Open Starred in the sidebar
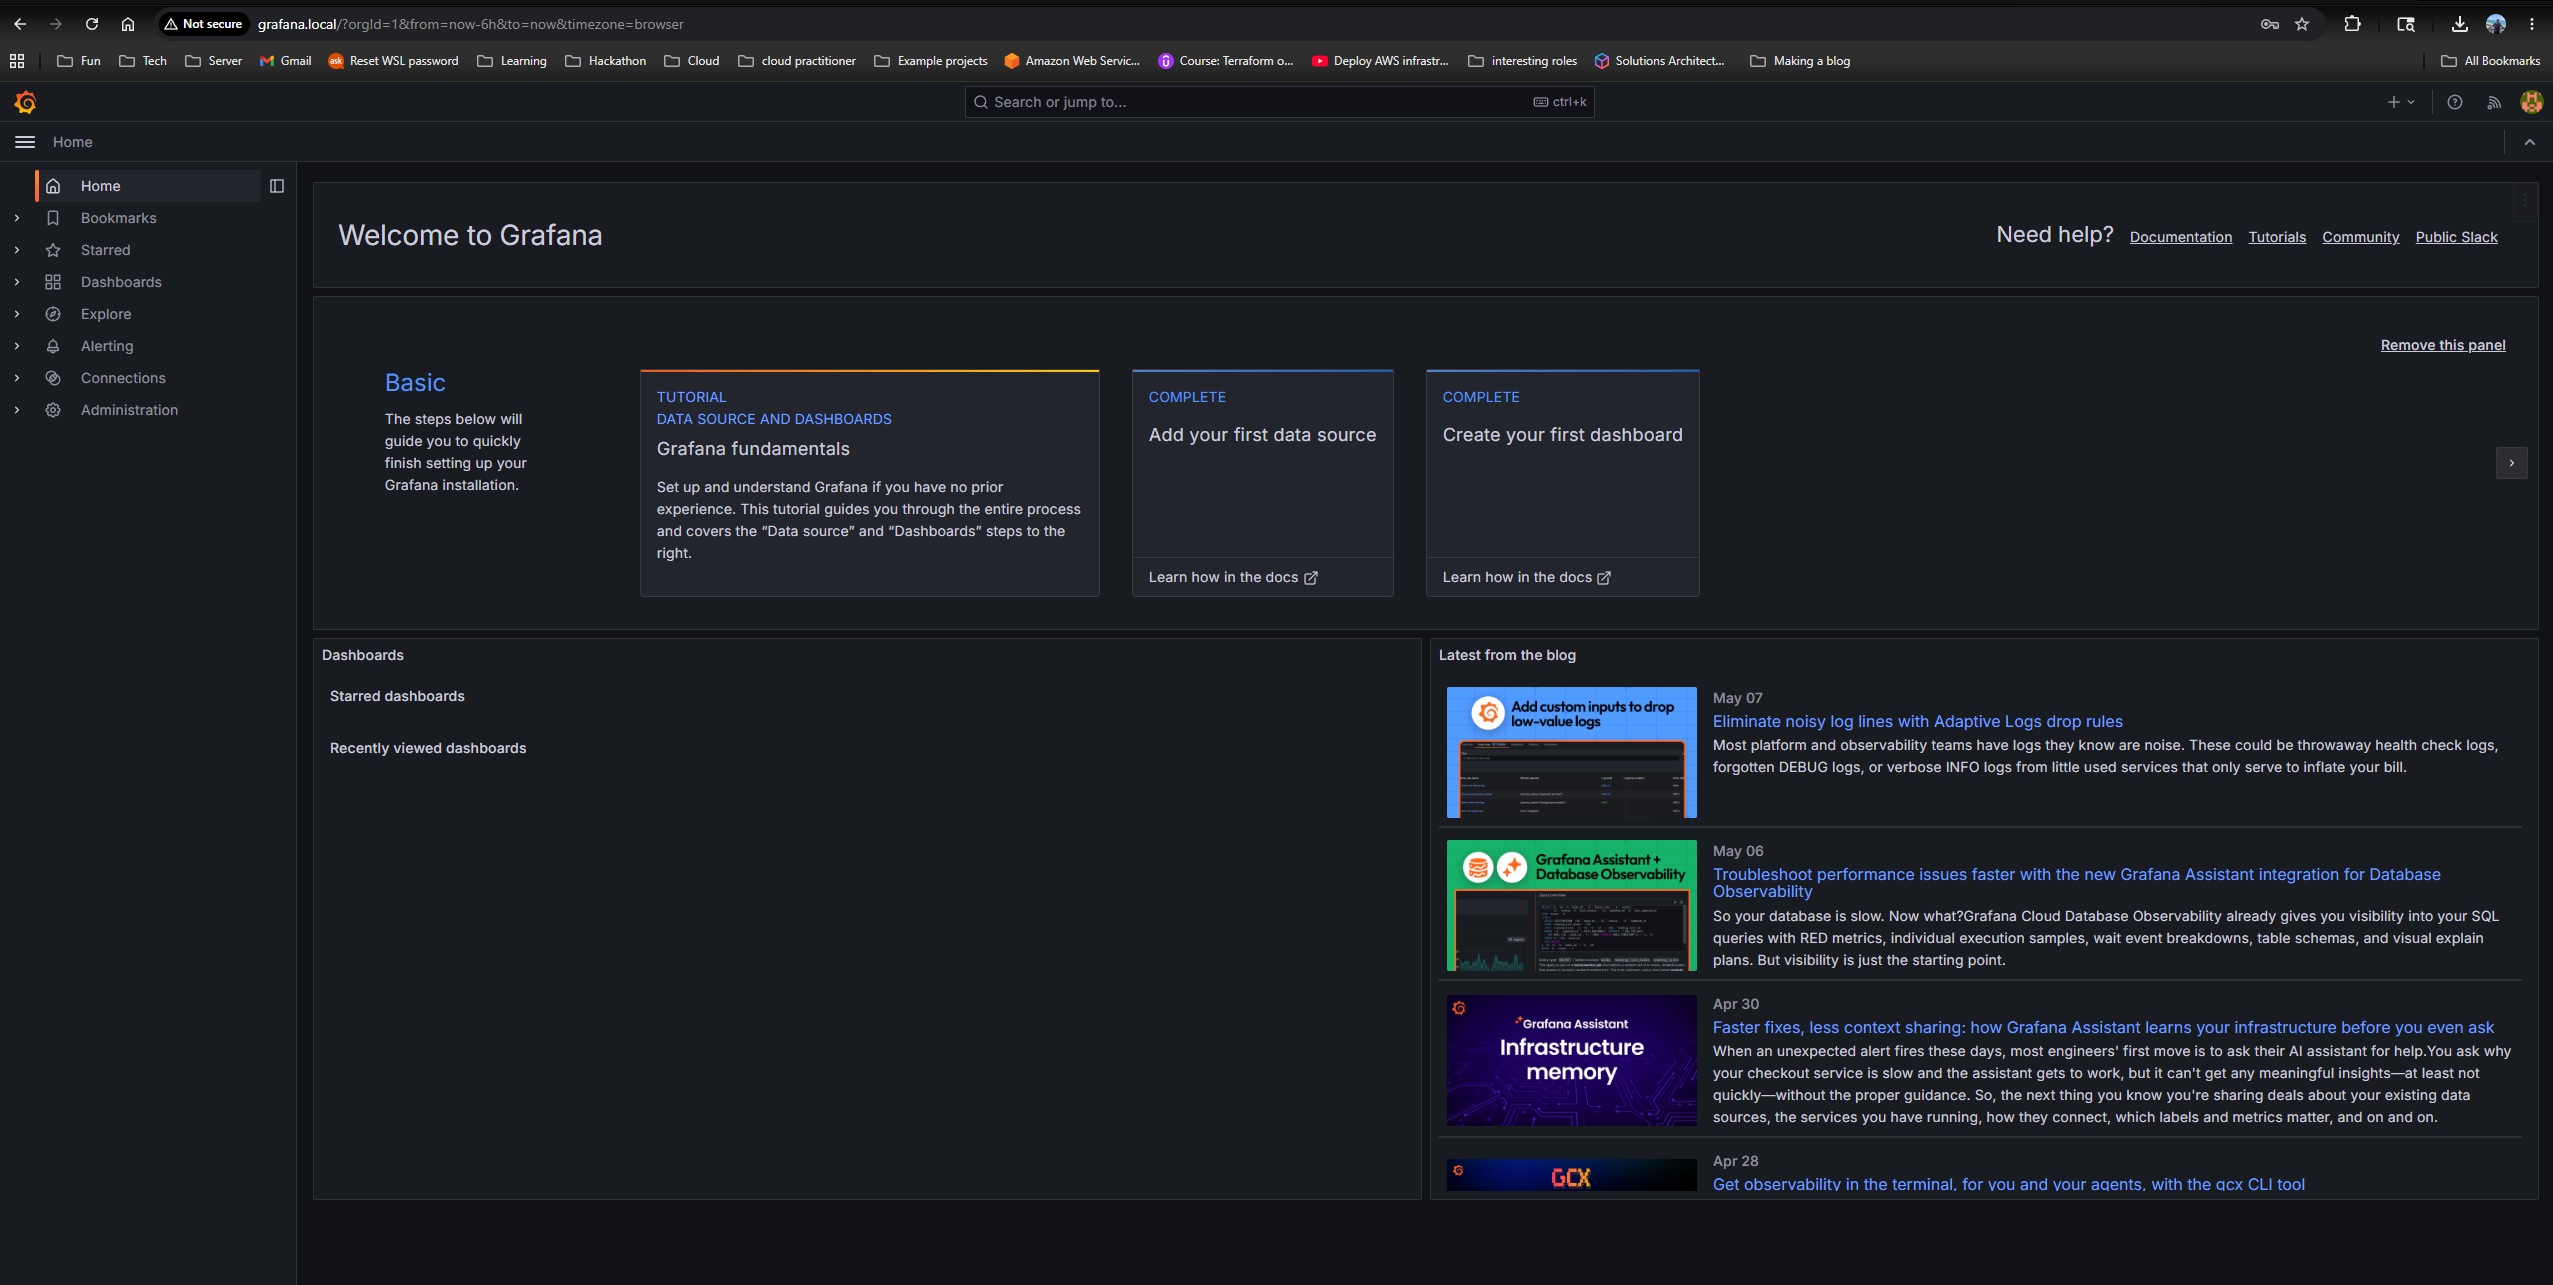2553x1285 pixels. pyautogui.click(x=105, y=250)
